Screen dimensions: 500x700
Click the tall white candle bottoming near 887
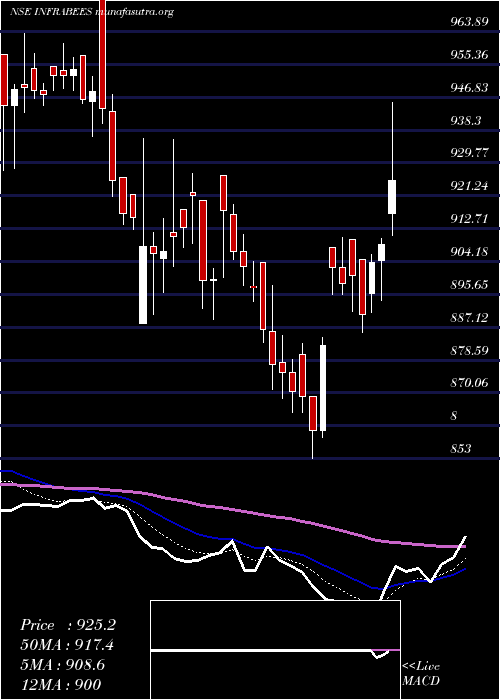(x=143, y=284)
